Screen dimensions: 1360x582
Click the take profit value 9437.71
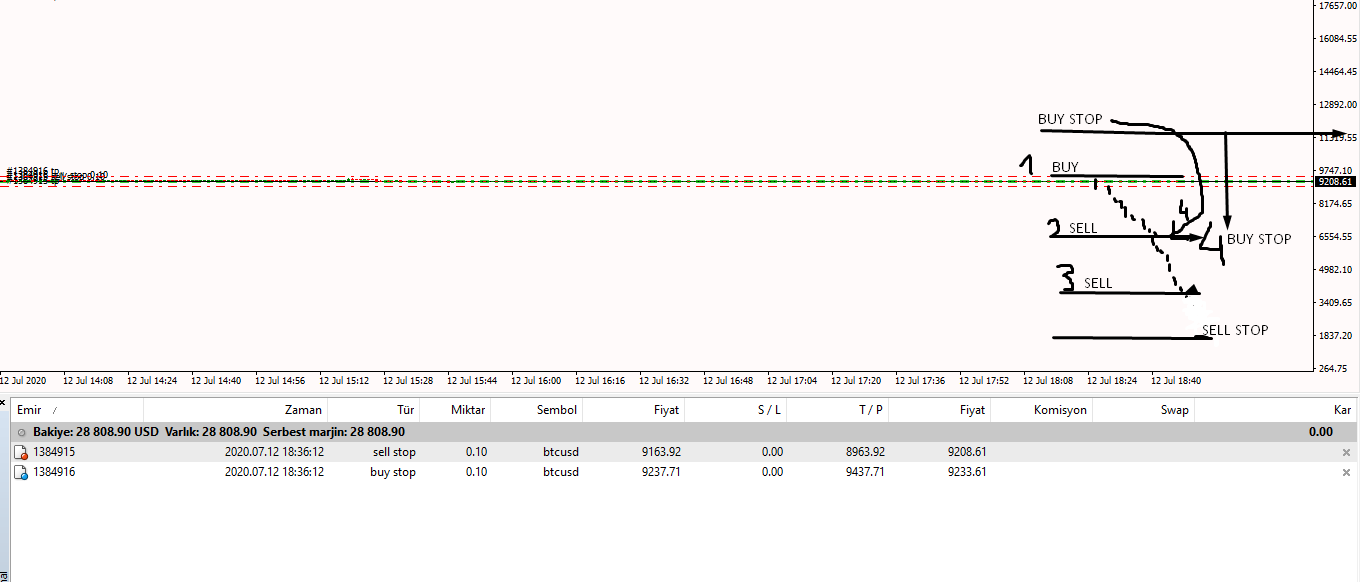tap(865, 472)
